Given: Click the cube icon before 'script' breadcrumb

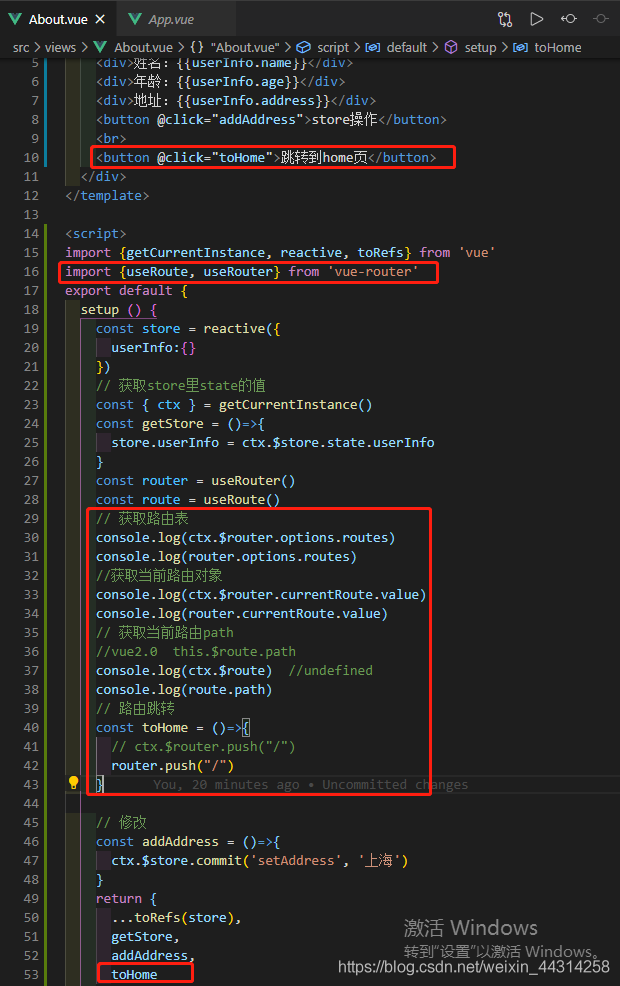Looking at the screenshot, I should [304, 47].
